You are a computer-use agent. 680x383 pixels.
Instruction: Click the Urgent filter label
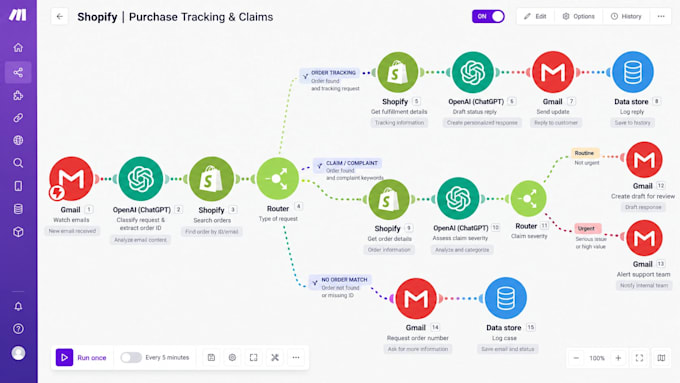tap(588, 228)
